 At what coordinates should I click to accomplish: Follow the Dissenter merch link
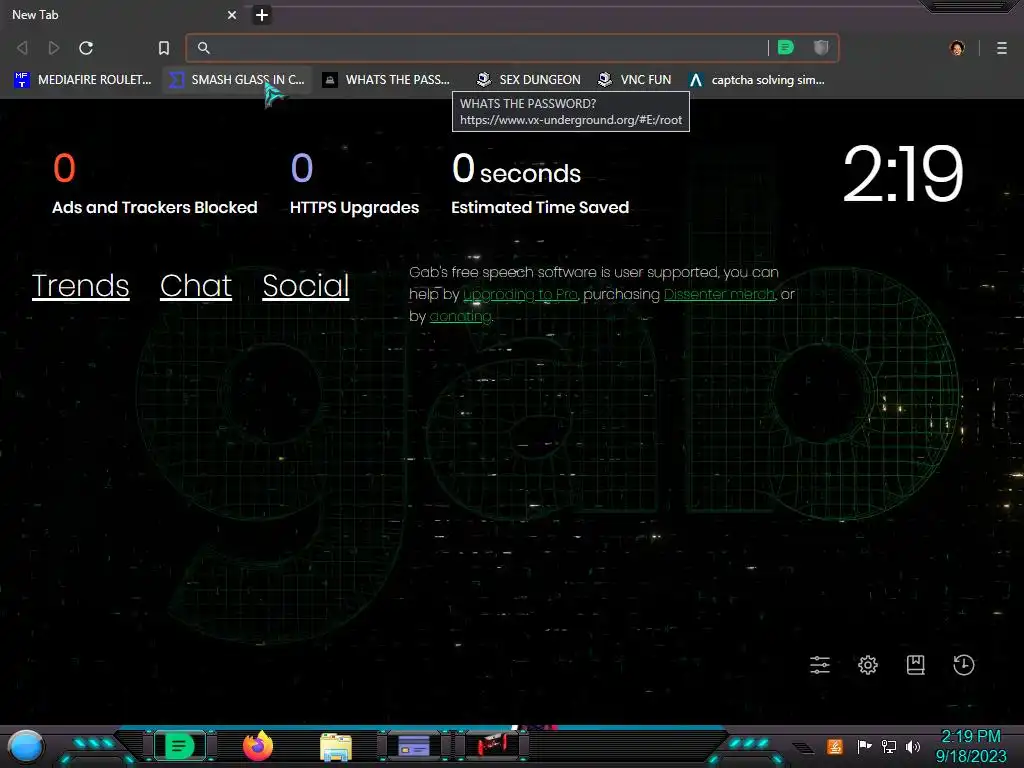(719, 295)
